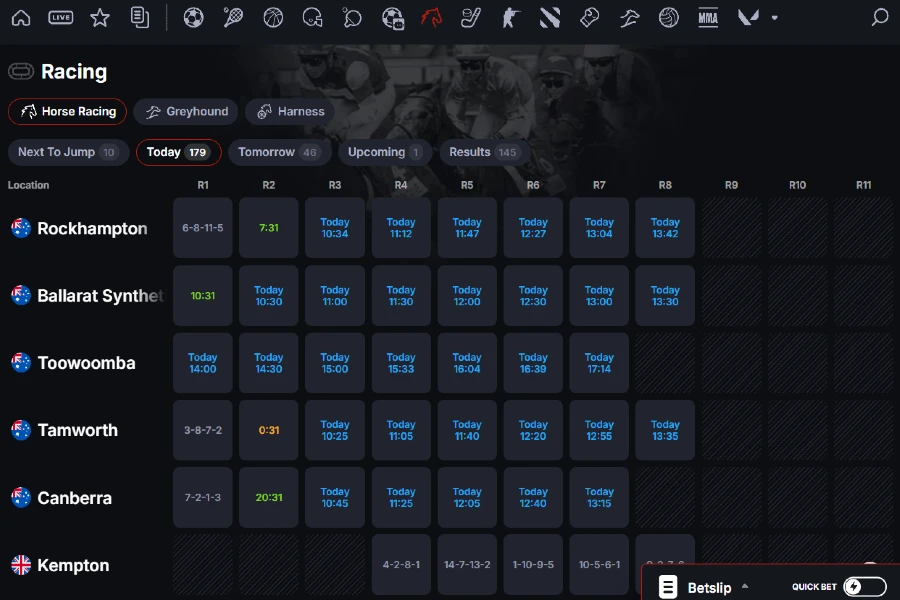Select the MMA sport icon
Viewport: 900px width, 600px height.
708,17
